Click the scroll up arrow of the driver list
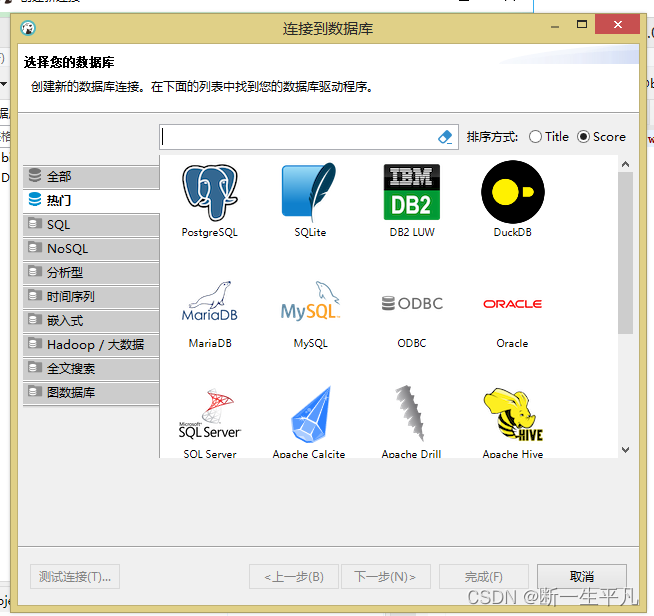 (625, 164)
